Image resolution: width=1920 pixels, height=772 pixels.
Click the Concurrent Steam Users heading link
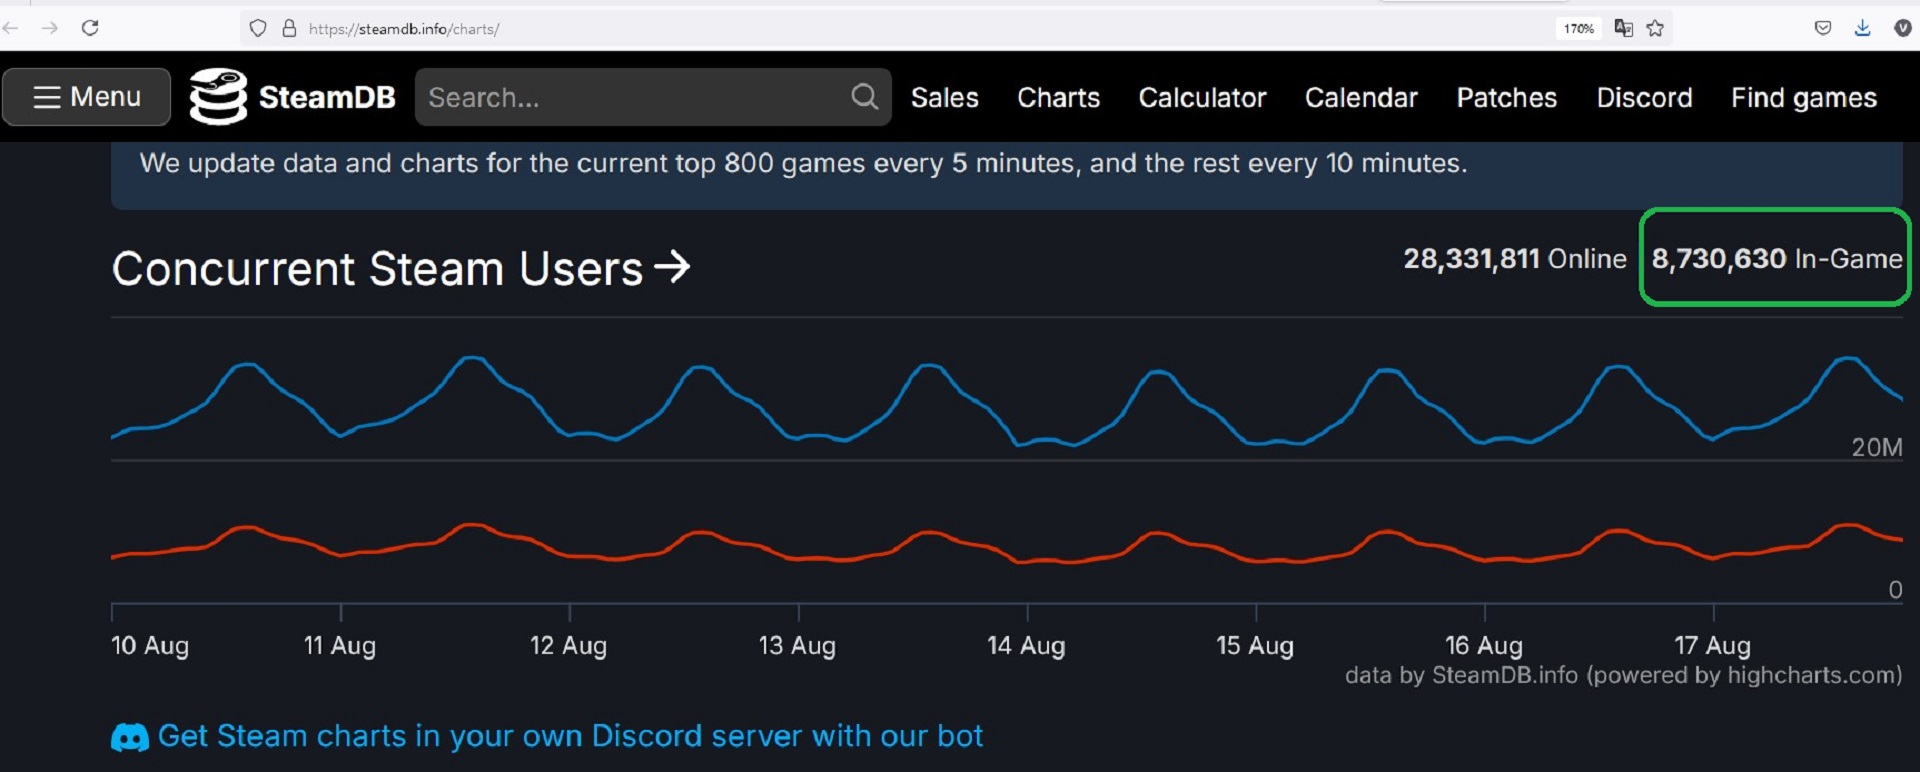pyautogui.click(x=401, y=268)
